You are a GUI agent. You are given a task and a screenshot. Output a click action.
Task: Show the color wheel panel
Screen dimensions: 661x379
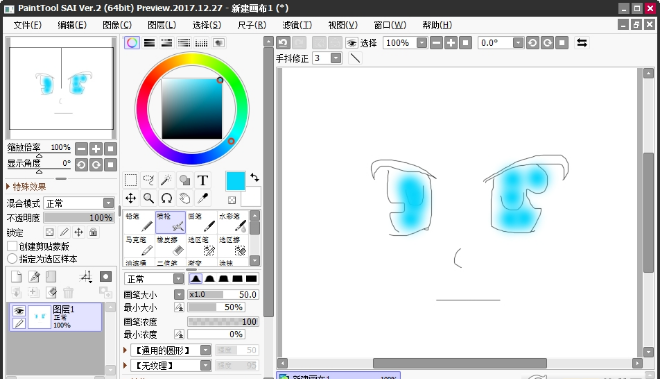tap(132, 43)
